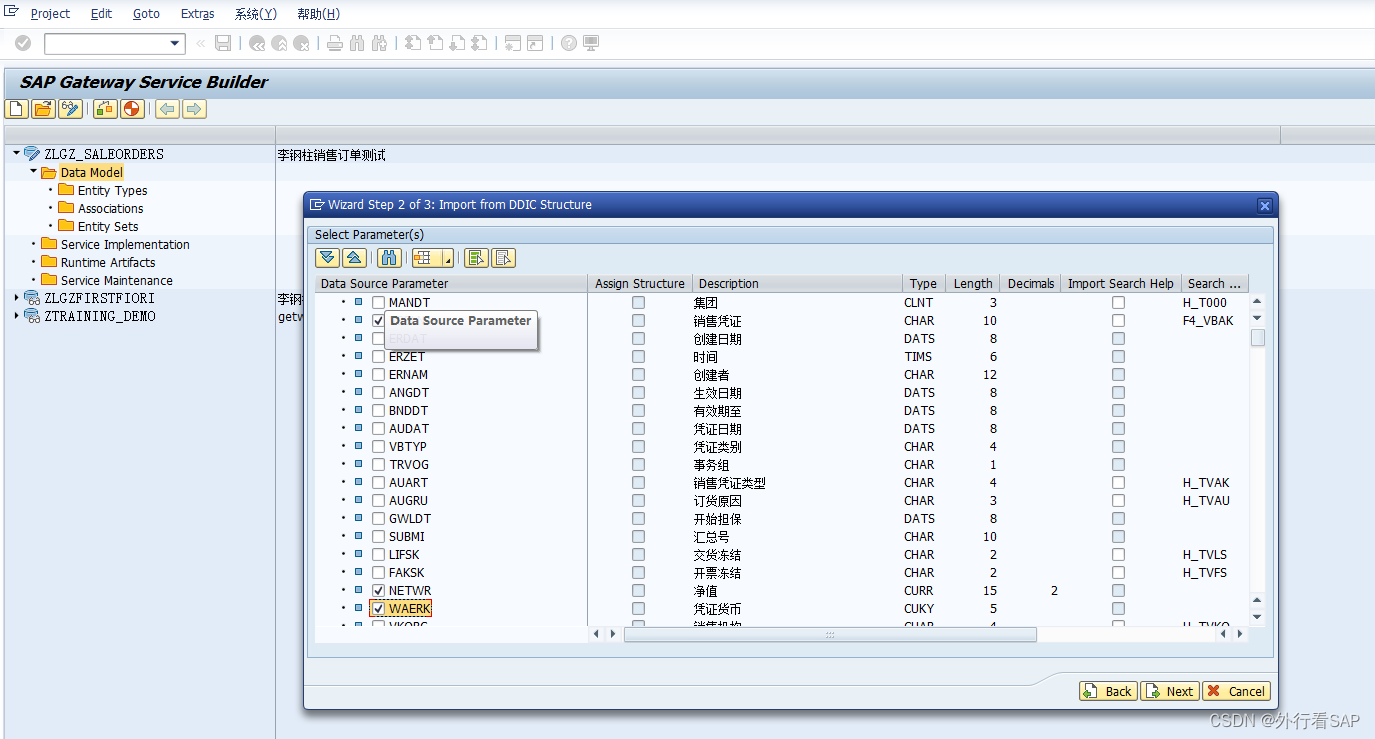Viewport: 1375px width, 739px height.
Task: Toggle Assign Structure checkbox for VBTYP row
Action: (x=638, y=447)
